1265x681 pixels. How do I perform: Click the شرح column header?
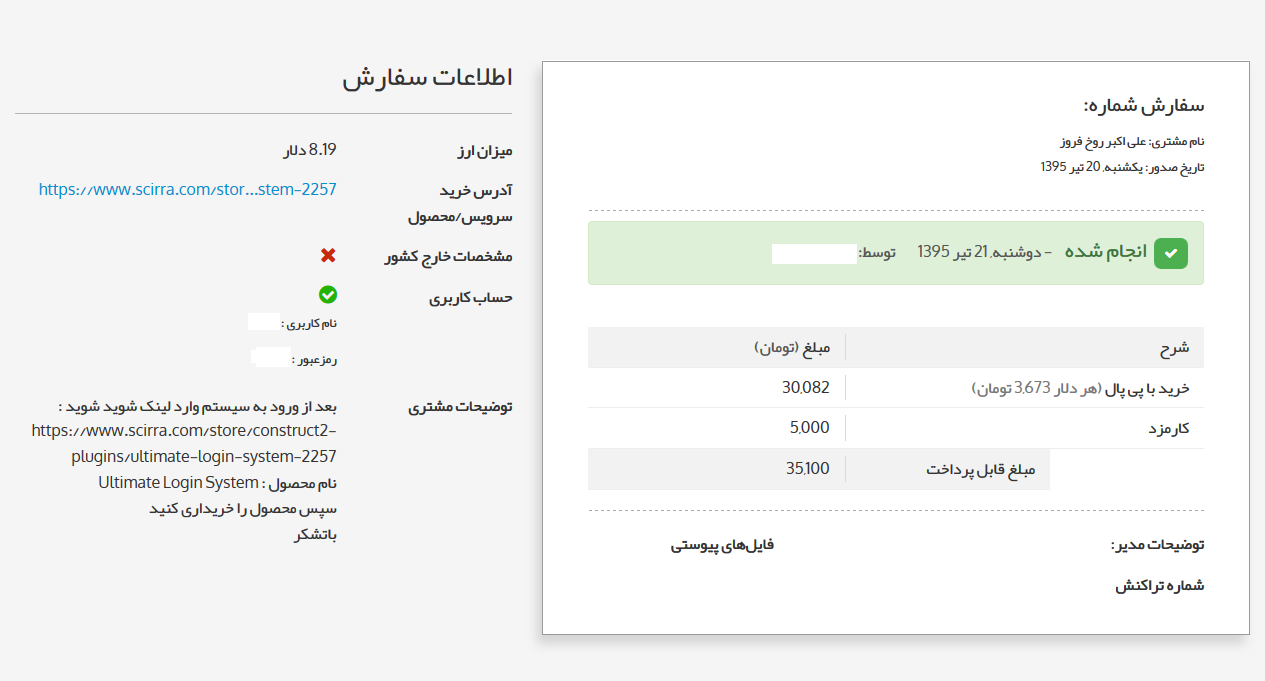click(1174, 348)
